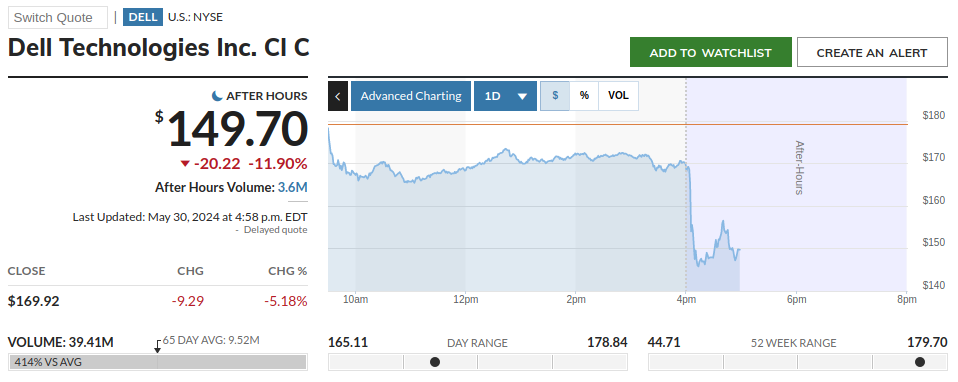Collapse chart using left chevron icon
958x382 pixels.
coord(338,96)
